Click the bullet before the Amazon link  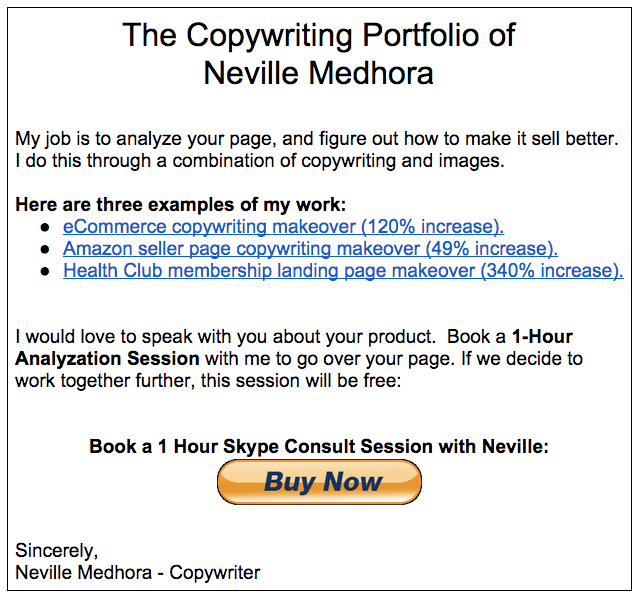point(45,249)
